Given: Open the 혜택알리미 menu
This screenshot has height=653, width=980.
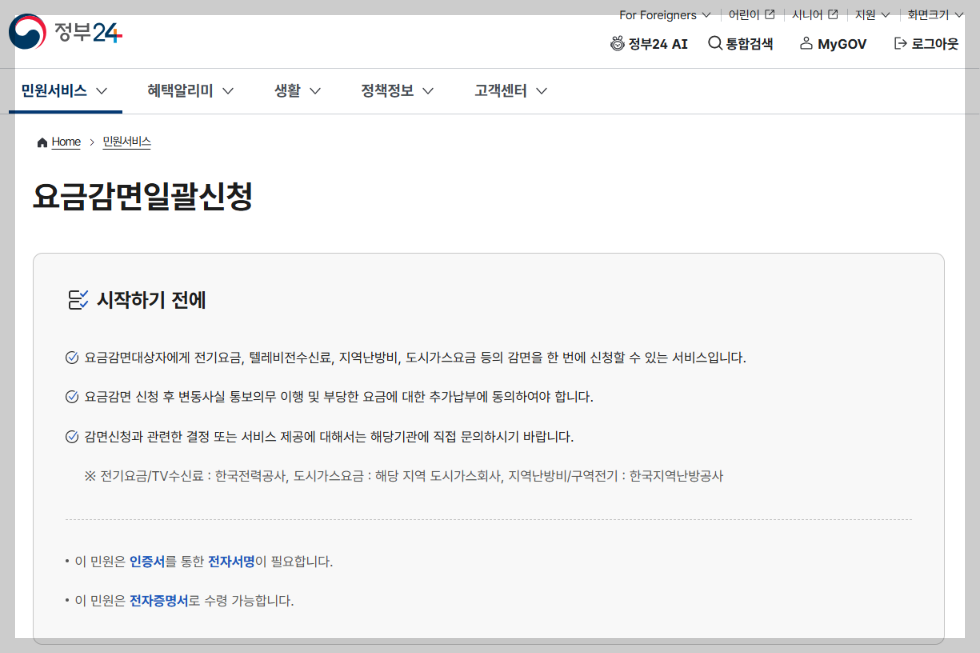Looking at the screenshot, I should pos(180,91).
